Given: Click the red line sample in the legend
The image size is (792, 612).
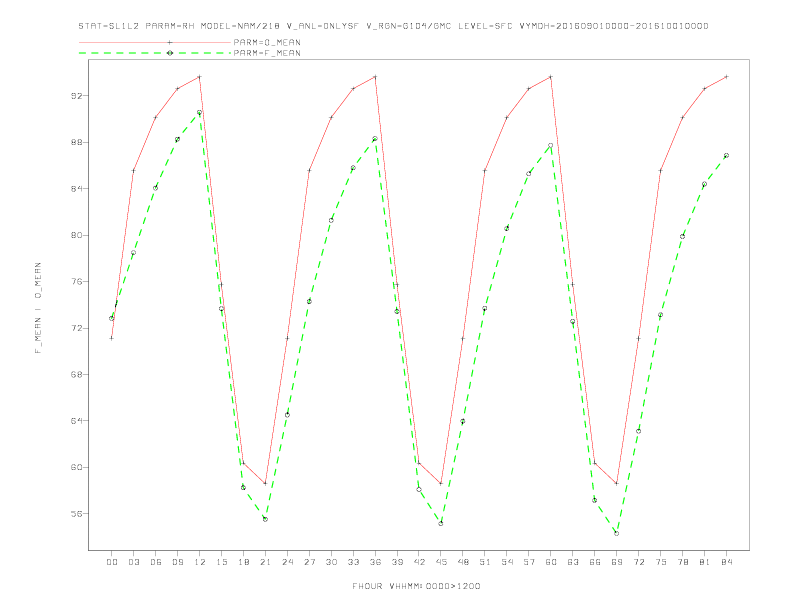Looking at the screenshot, I should [155, 42].
